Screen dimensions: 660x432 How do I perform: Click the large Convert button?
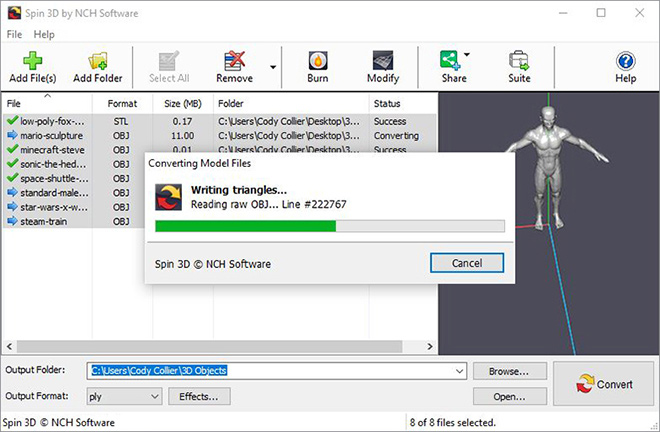(603, 384)
